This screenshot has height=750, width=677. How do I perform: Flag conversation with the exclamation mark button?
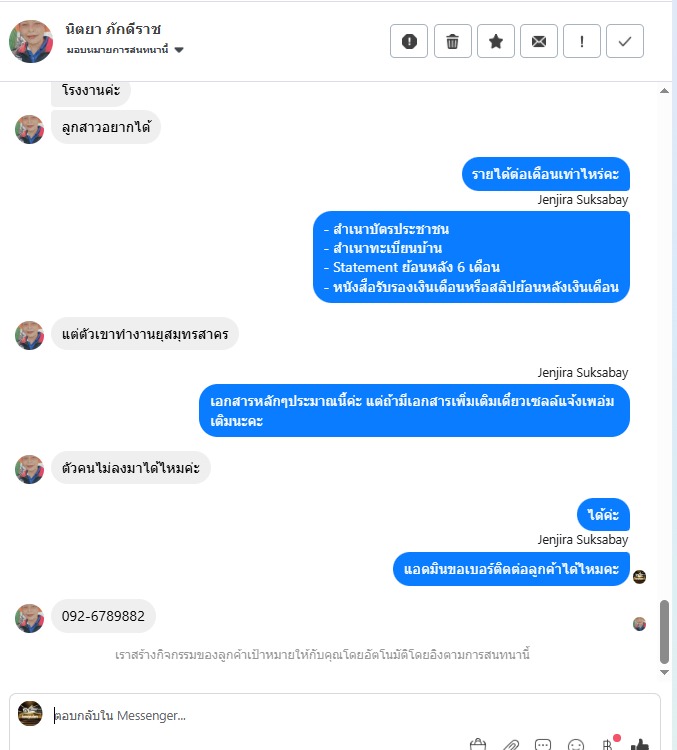(582, 41)
